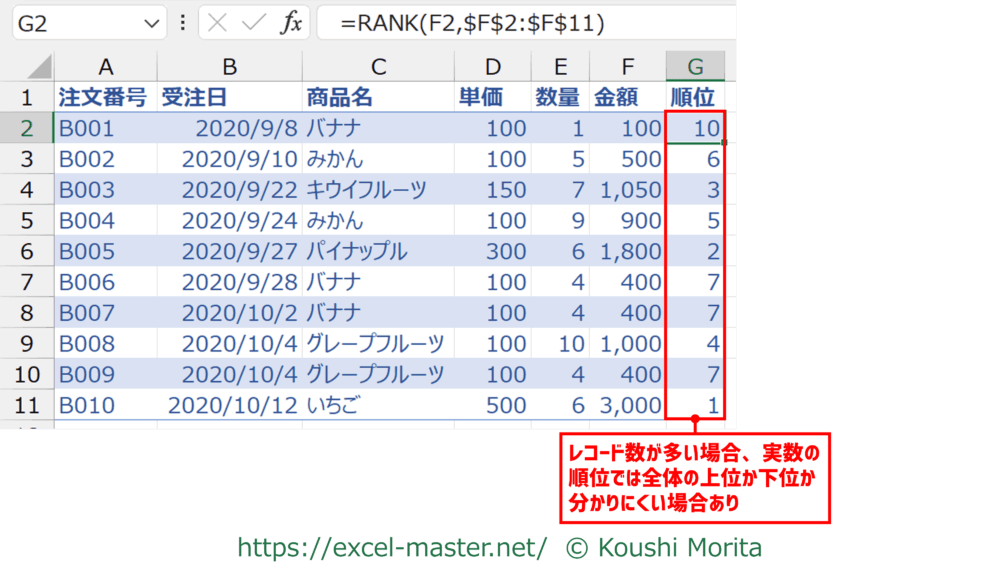Click the 3,000 amount cell
The height and width of the screenshot is (563, 1000).
coord(627,406)
